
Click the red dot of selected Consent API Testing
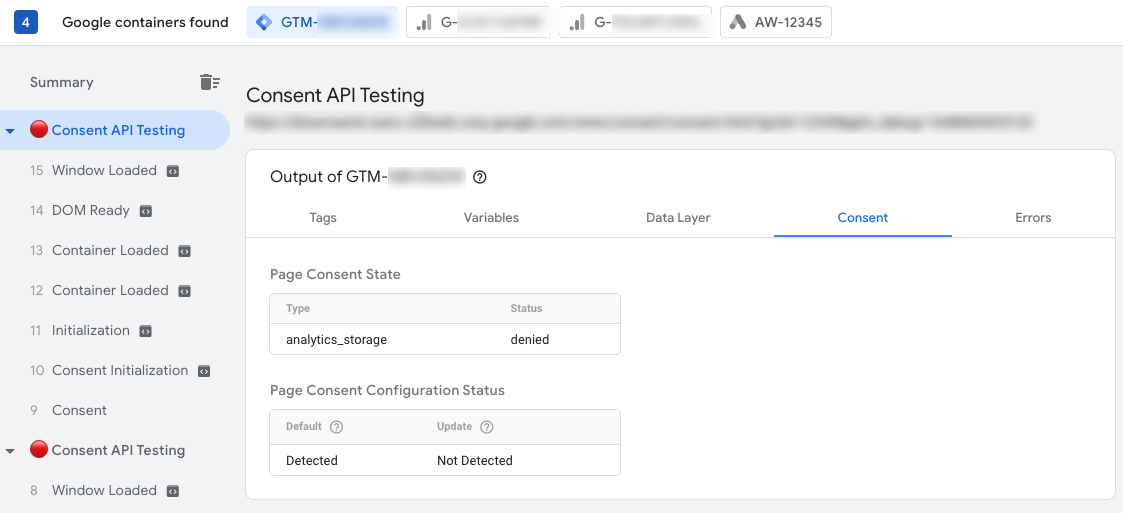(39, 129)
